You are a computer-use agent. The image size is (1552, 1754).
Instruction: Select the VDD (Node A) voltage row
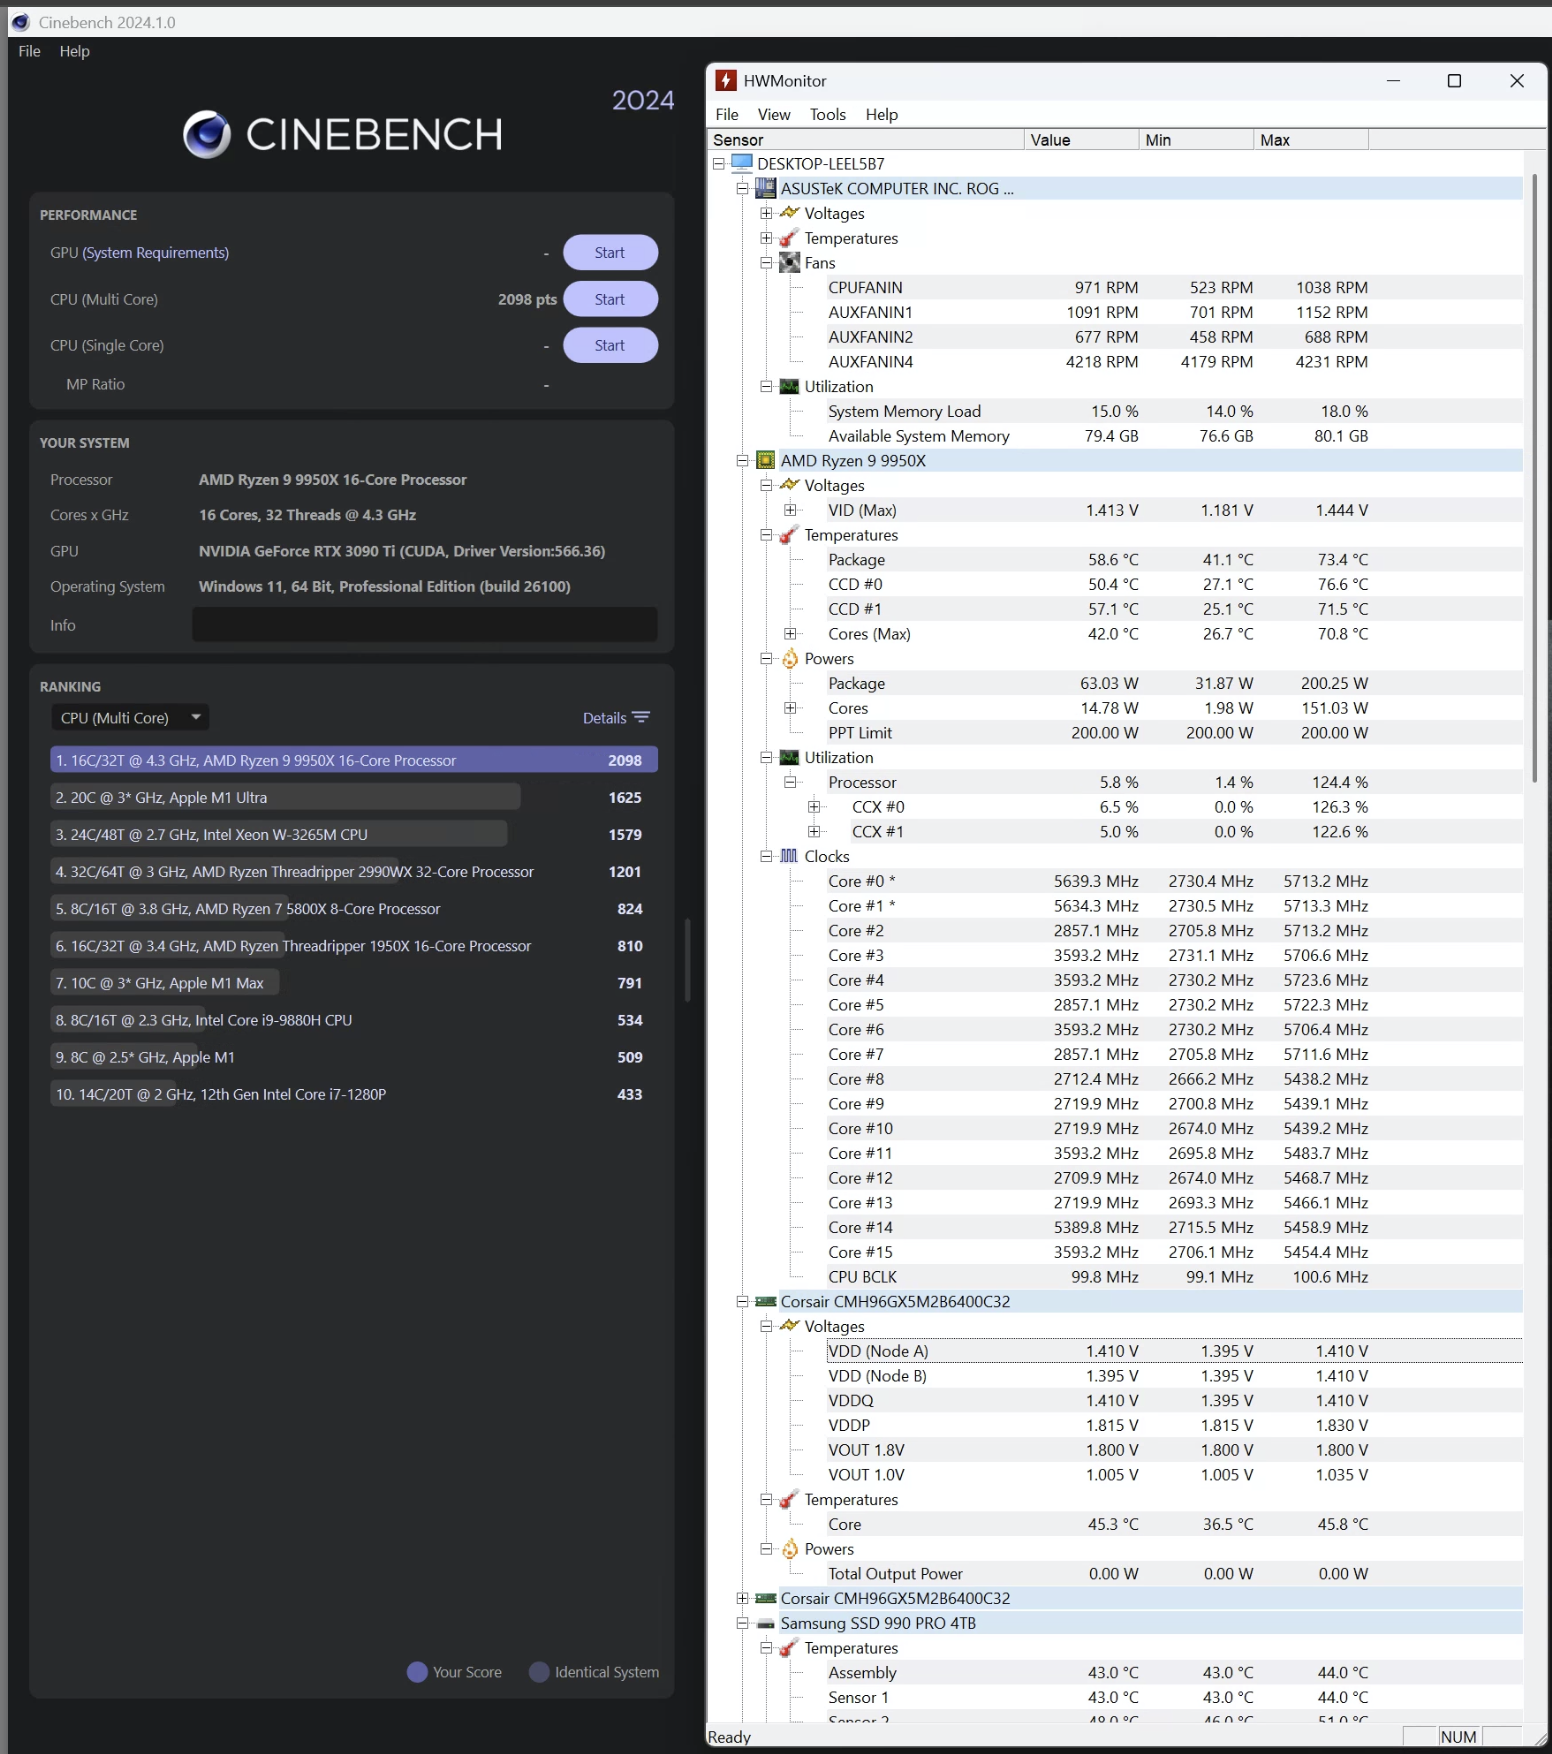[1175, 1351]
